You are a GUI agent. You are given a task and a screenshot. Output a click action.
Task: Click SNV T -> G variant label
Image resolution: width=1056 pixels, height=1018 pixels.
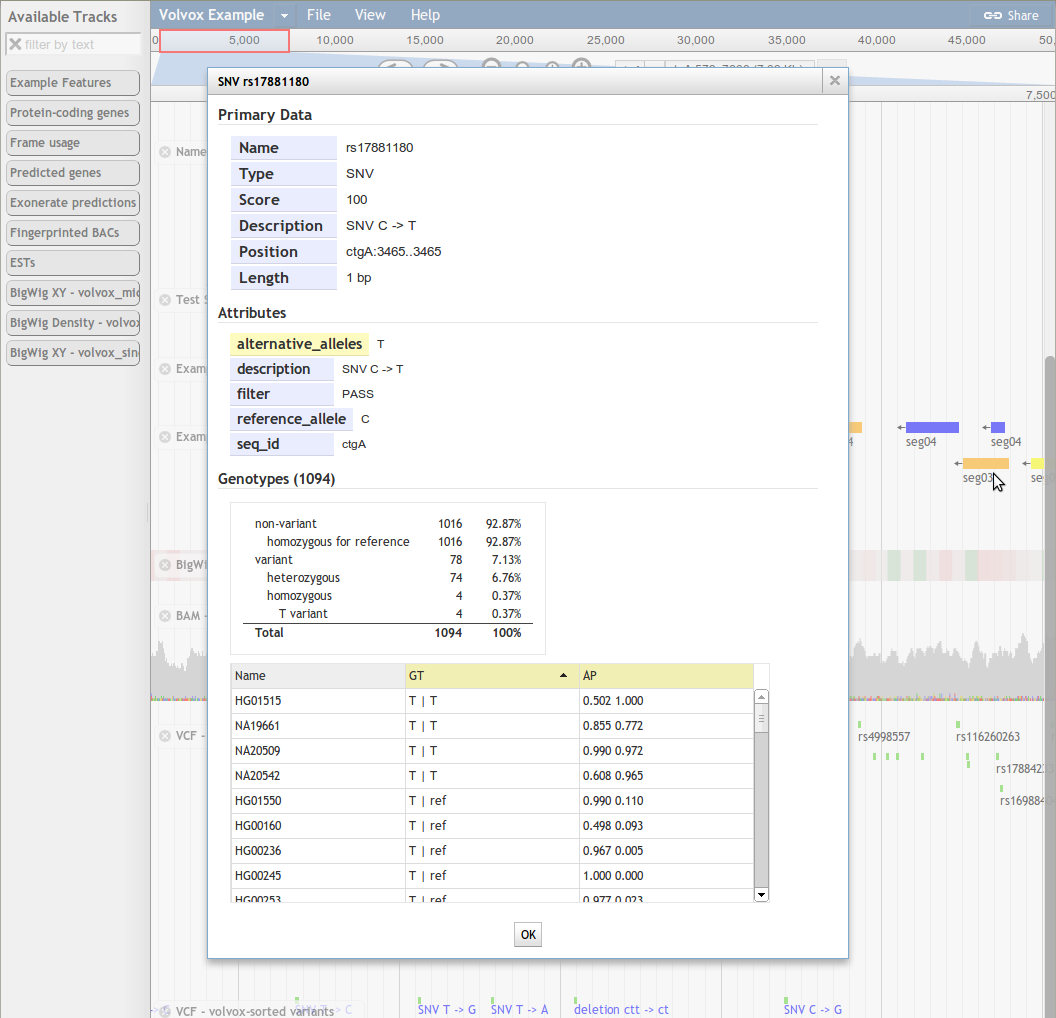point(447,1010)
